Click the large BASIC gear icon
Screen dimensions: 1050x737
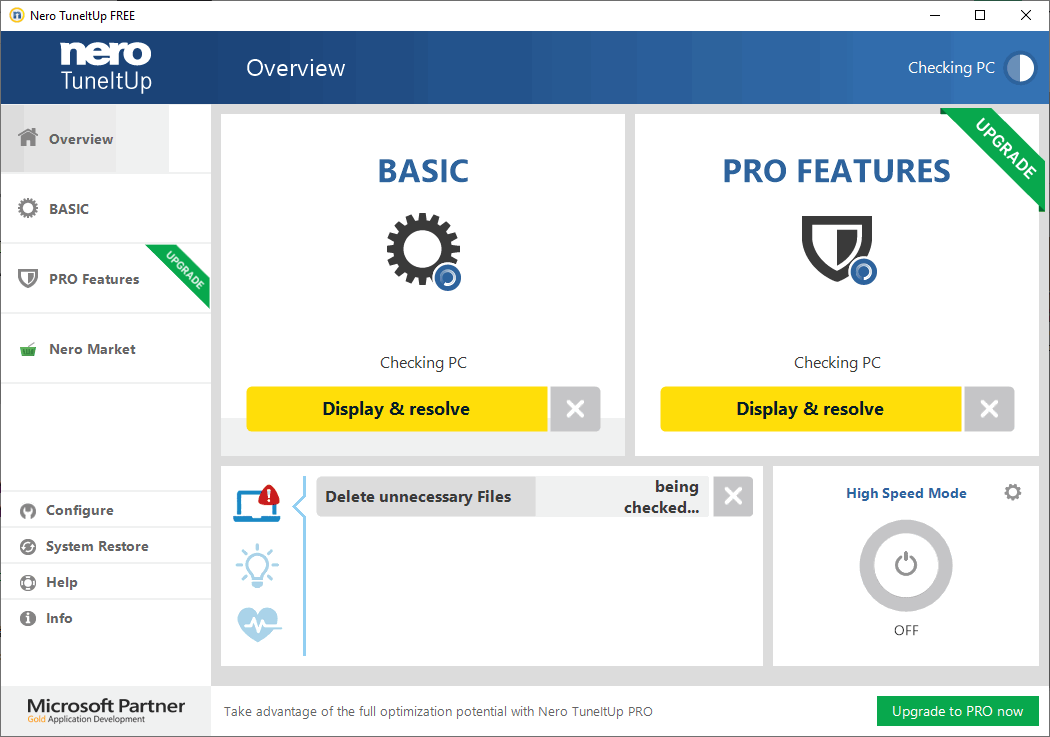tap(423, 250)
